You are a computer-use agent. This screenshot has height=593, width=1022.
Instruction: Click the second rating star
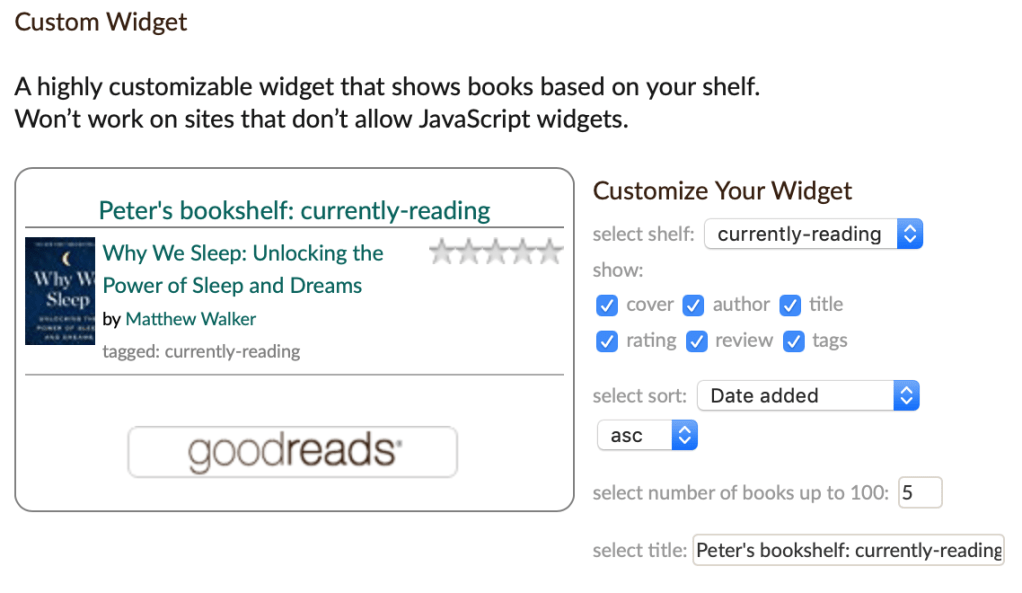click(x=469, y=252)
